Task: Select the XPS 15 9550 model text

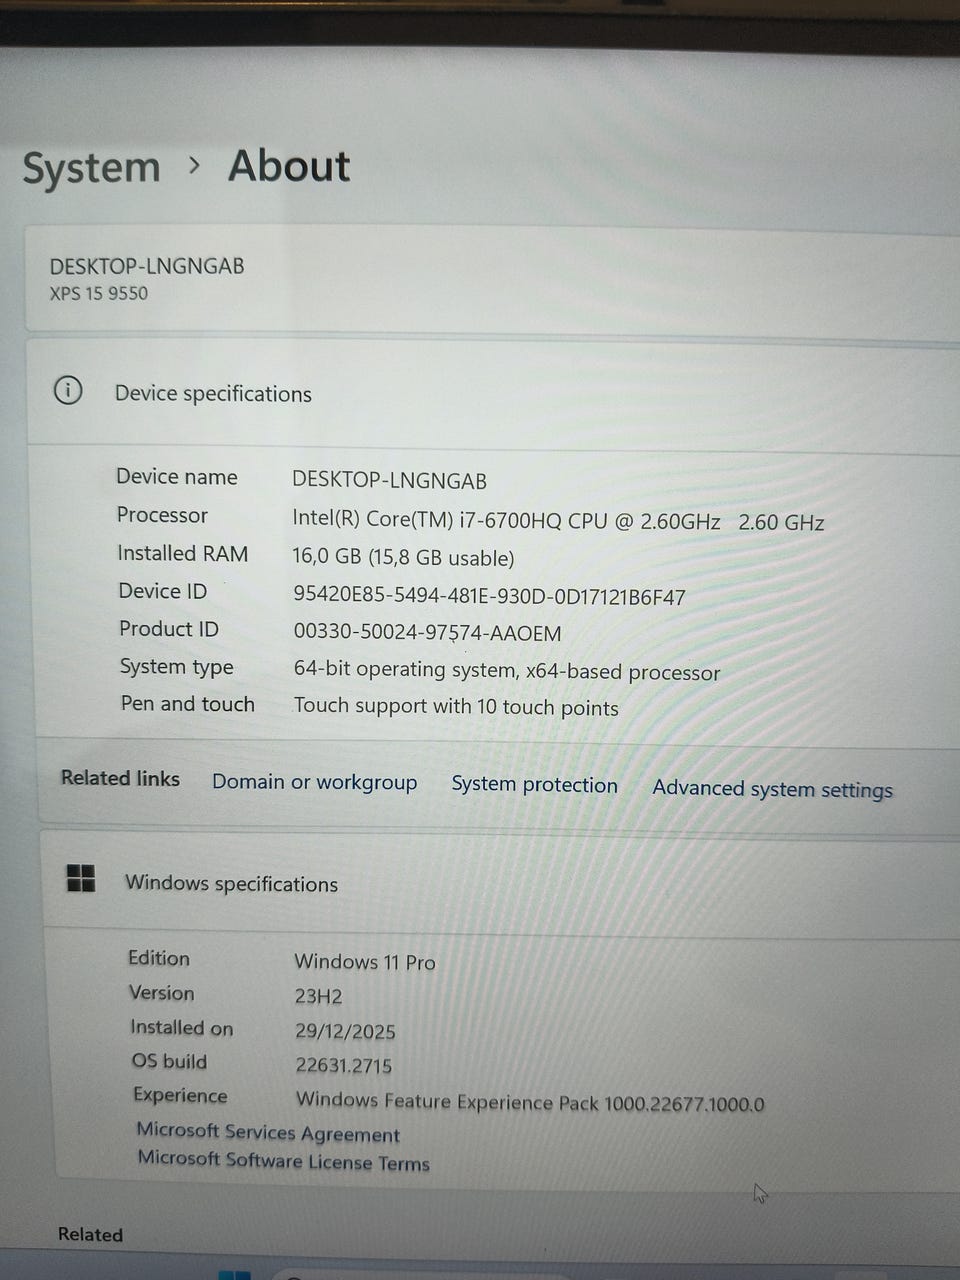Action: [x=99, y=293]
